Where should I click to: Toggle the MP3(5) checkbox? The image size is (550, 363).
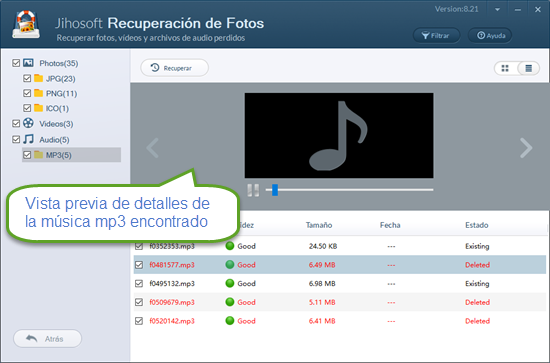click(27, 155)
